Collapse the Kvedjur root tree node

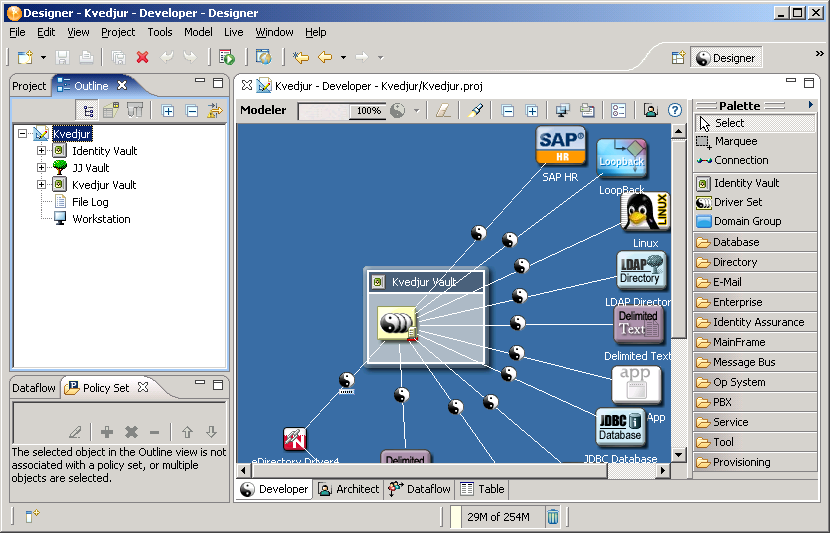pos(22,133)
